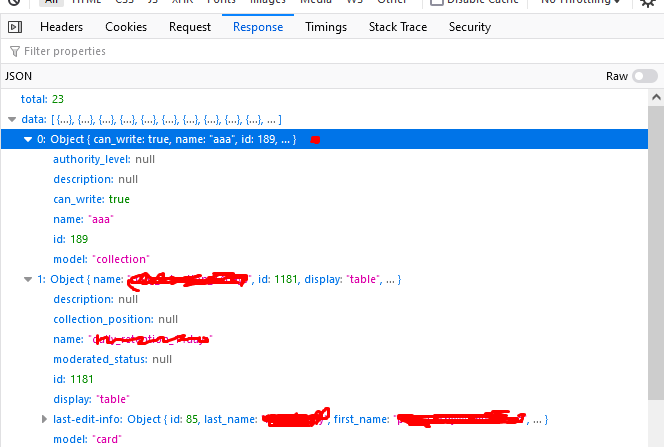The width and height of the screenshot is (664, 447).
Task: Expand the last-edit-info object
Action: [x=44, y=419]
